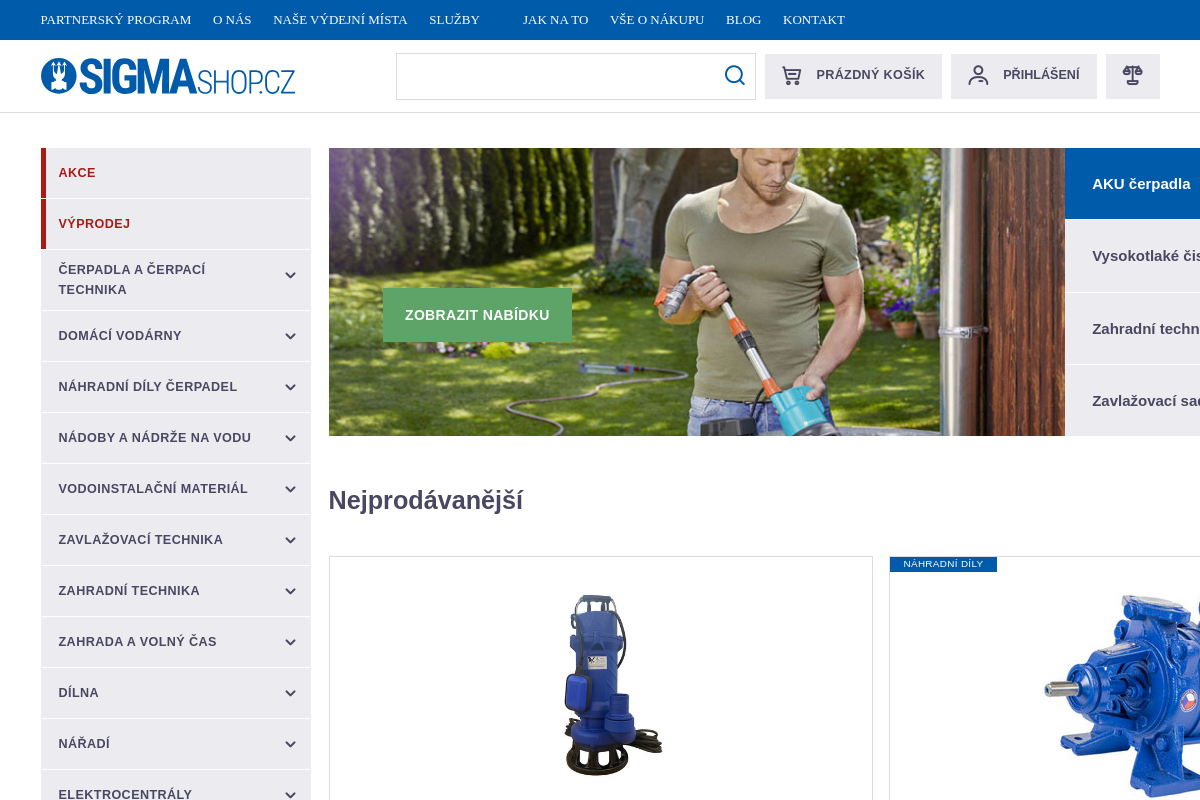Select Vysokotlaké čističe banner tab
The width and height of the screenshot is (1200, 800).
click(1132, 256)
